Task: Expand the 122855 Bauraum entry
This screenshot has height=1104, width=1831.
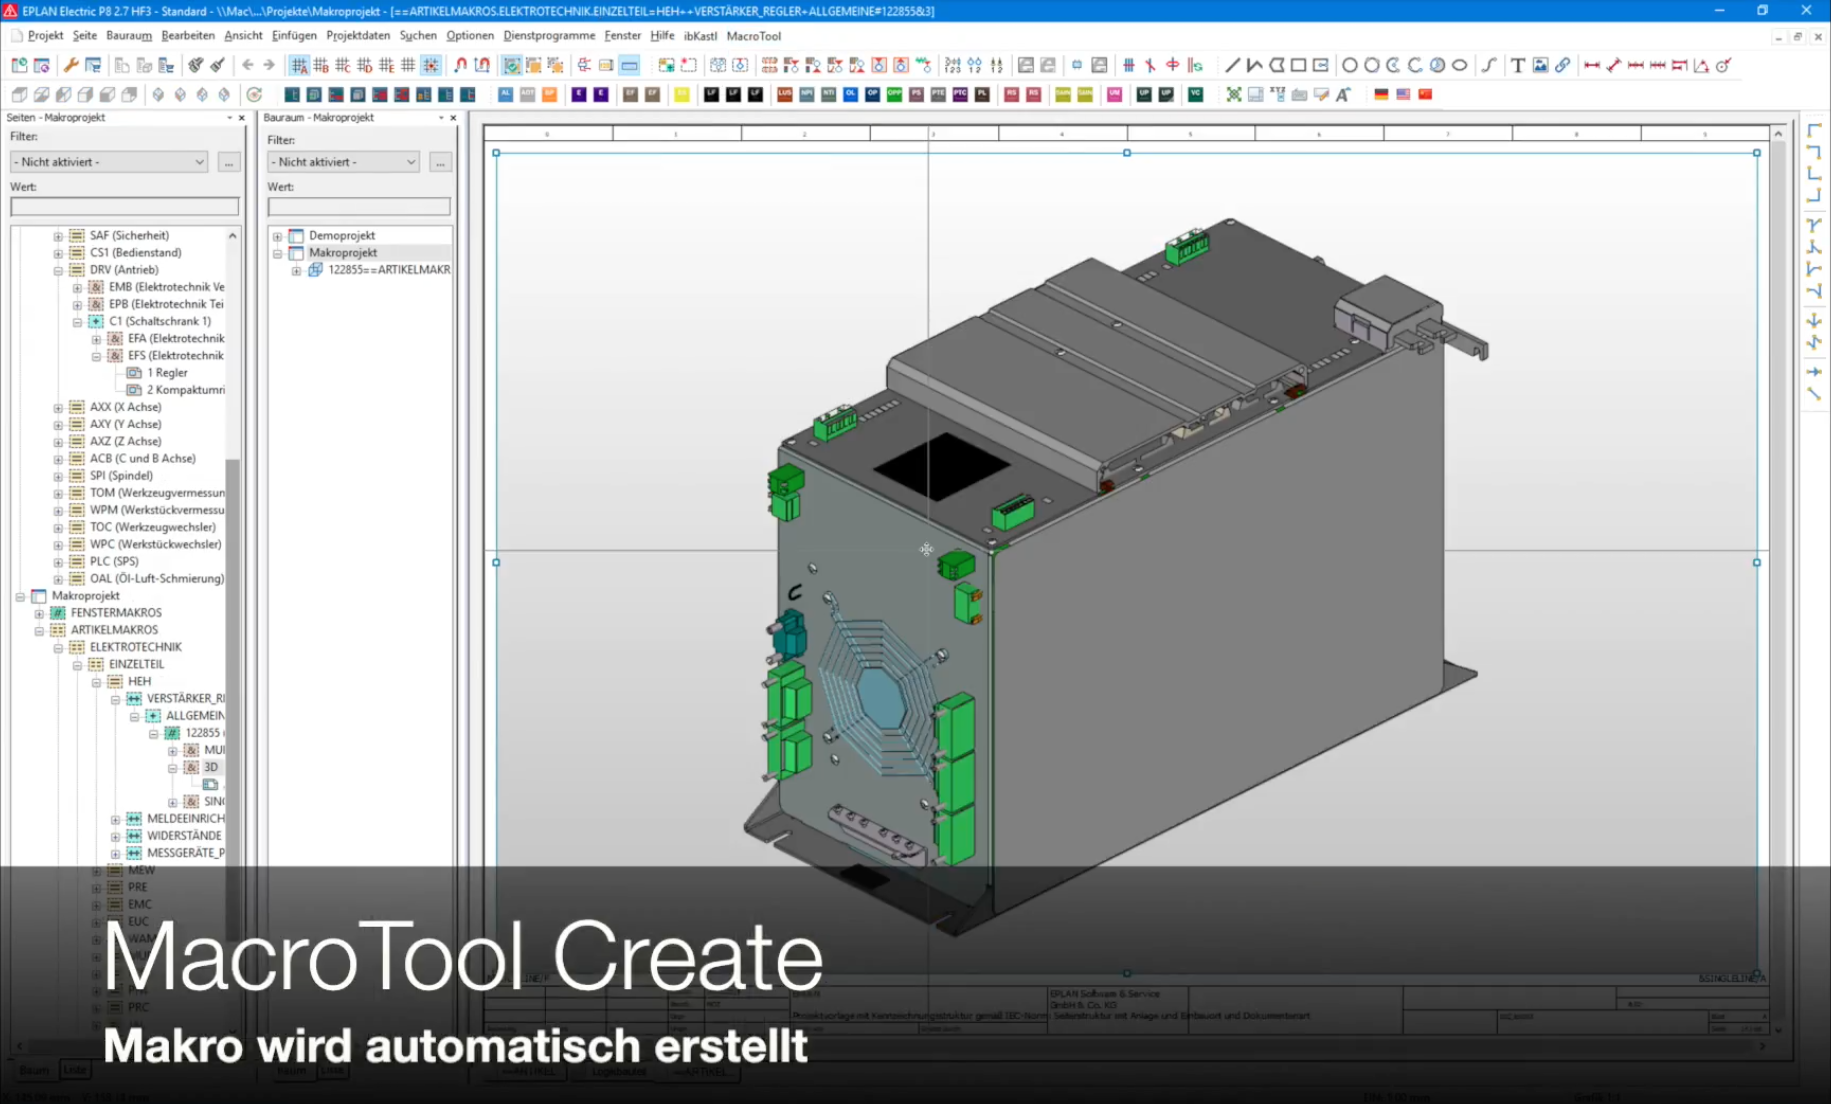Action: pos(296,270)
